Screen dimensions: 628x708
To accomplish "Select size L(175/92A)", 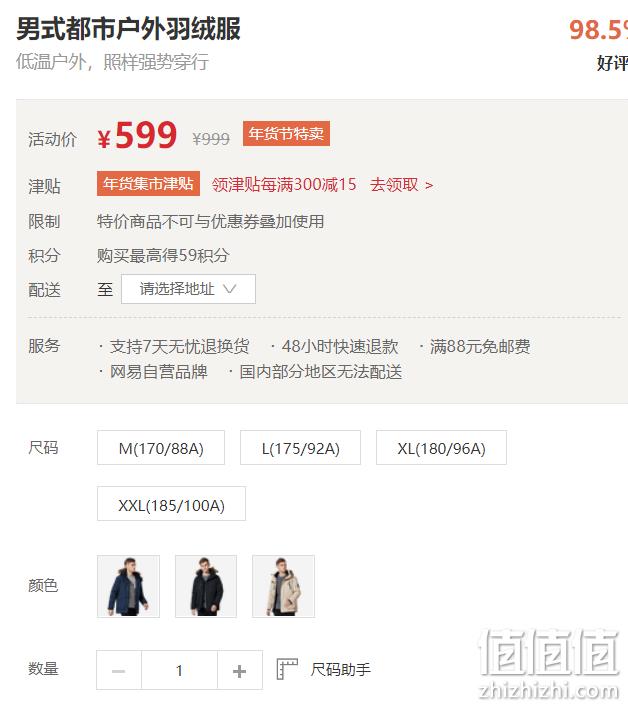I will pyautogui.click(x=300, y=448).
